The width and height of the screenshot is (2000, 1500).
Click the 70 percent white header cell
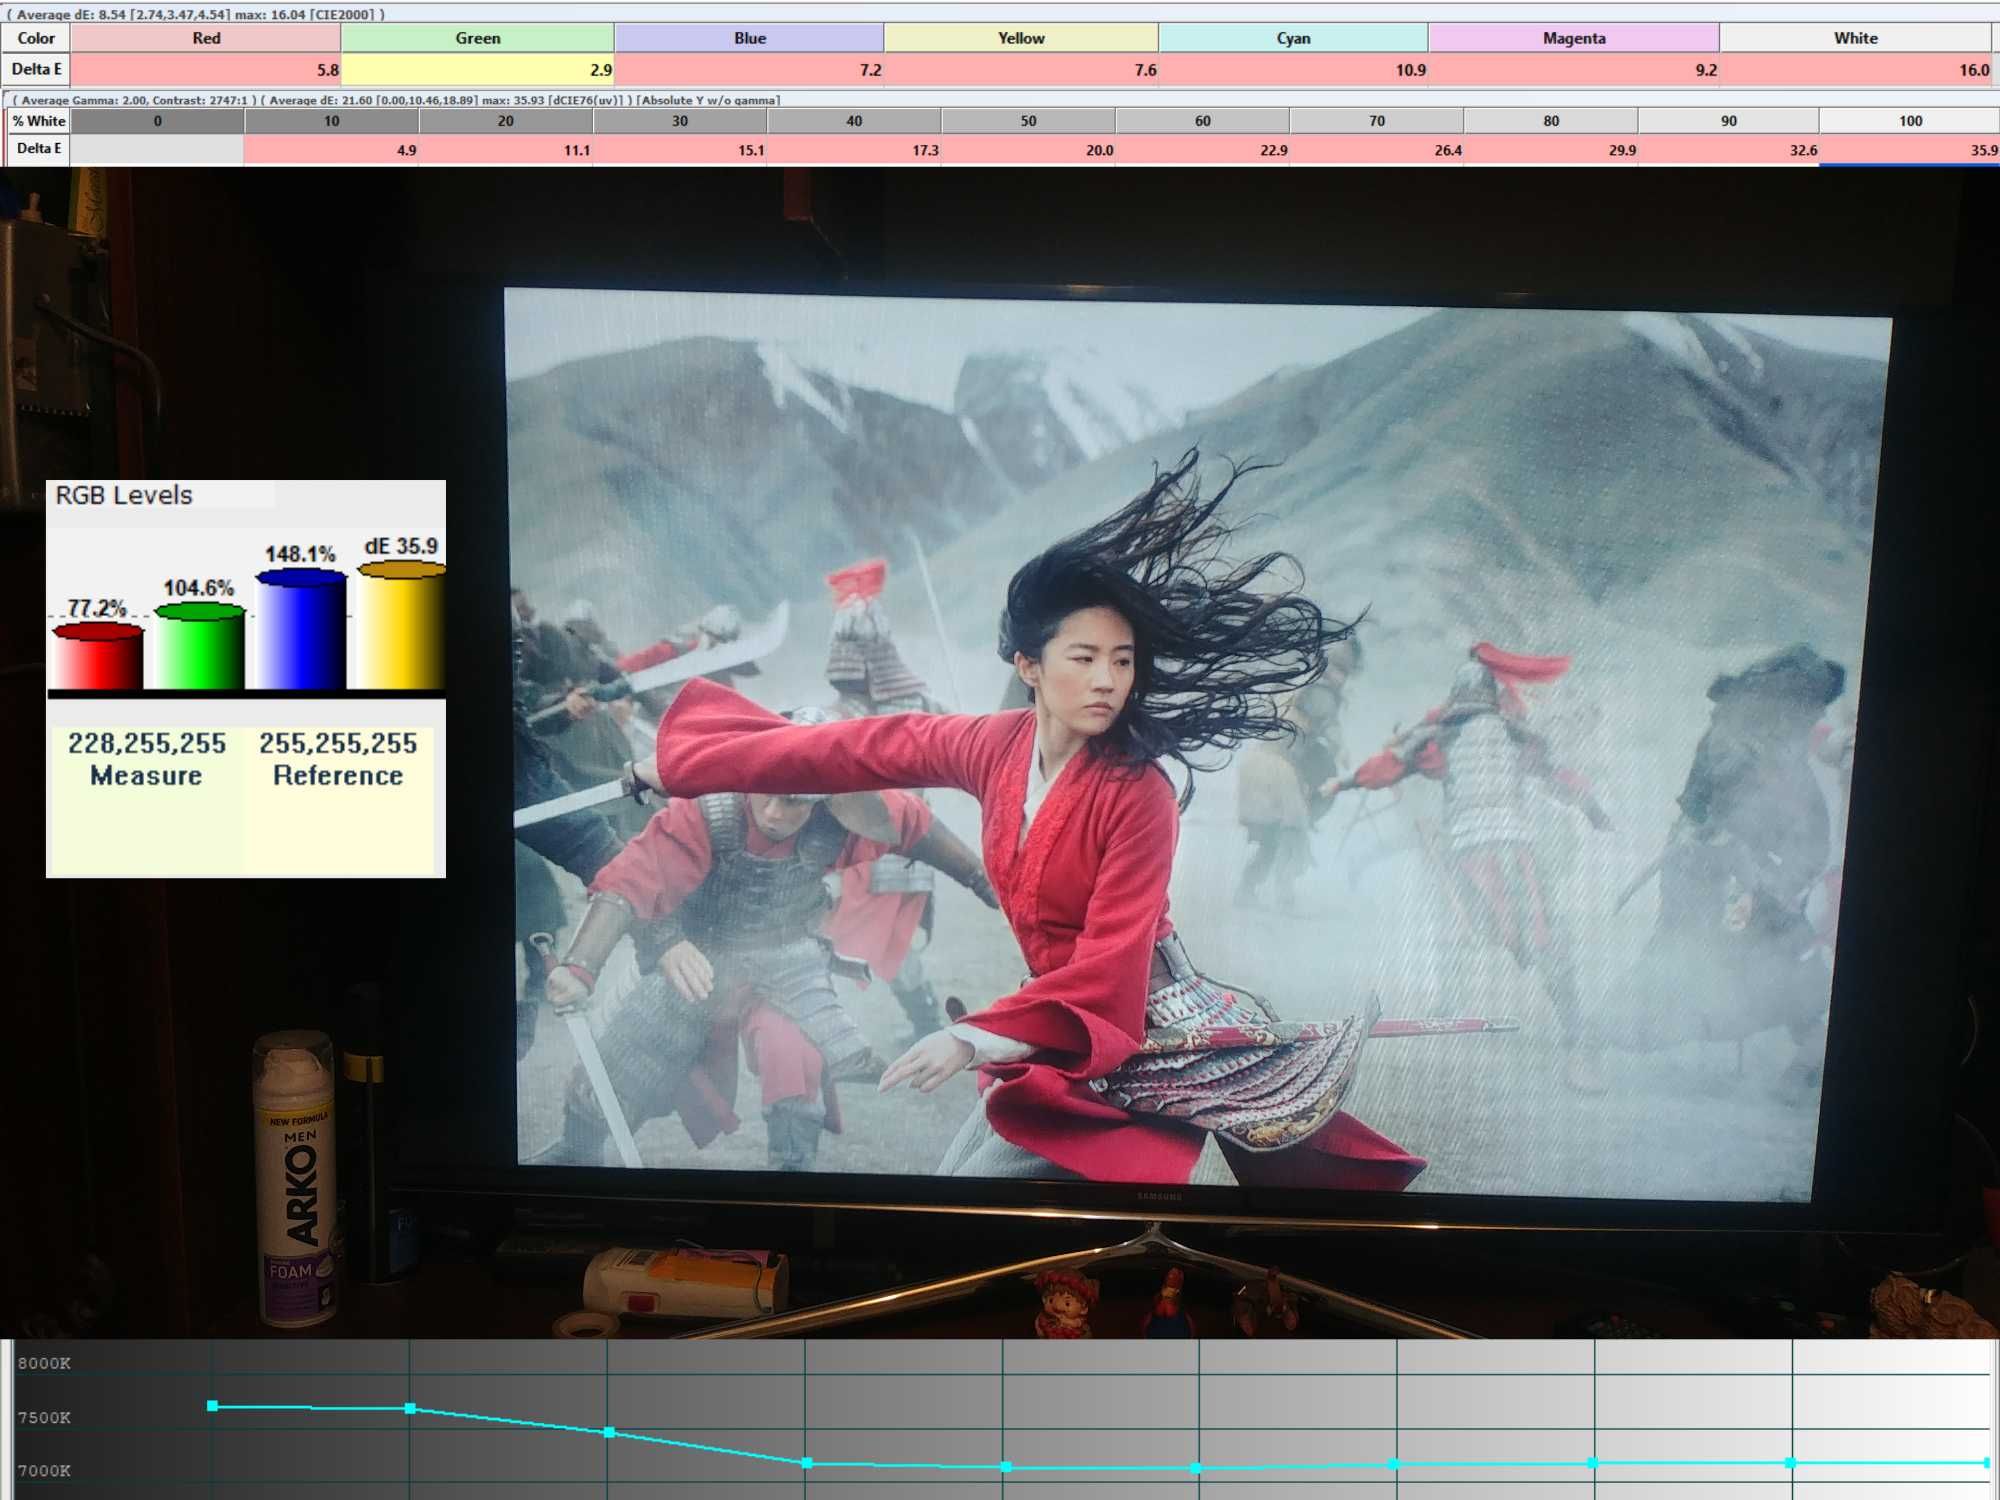click(x=1377, y=121)
